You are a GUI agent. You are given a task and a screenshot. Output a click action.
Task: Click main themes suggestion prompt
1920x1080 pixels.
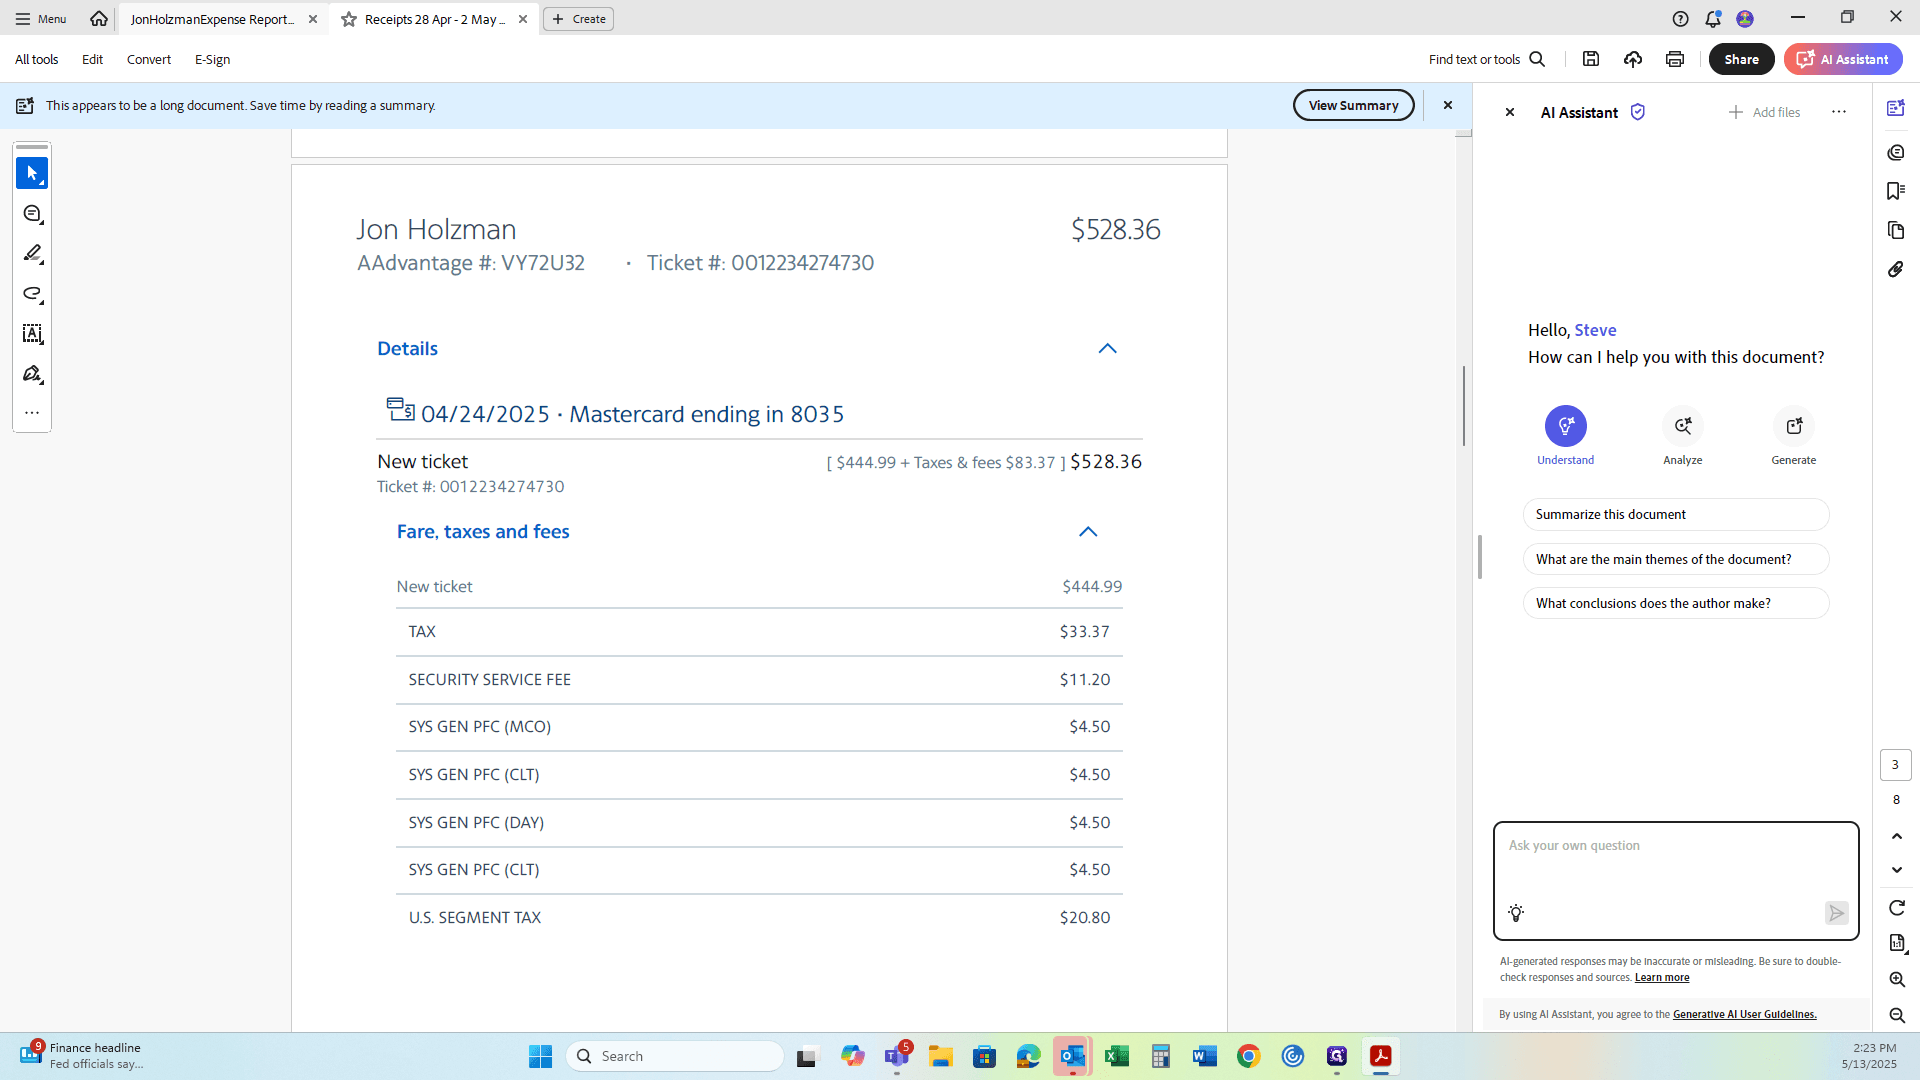[1676, 559]
